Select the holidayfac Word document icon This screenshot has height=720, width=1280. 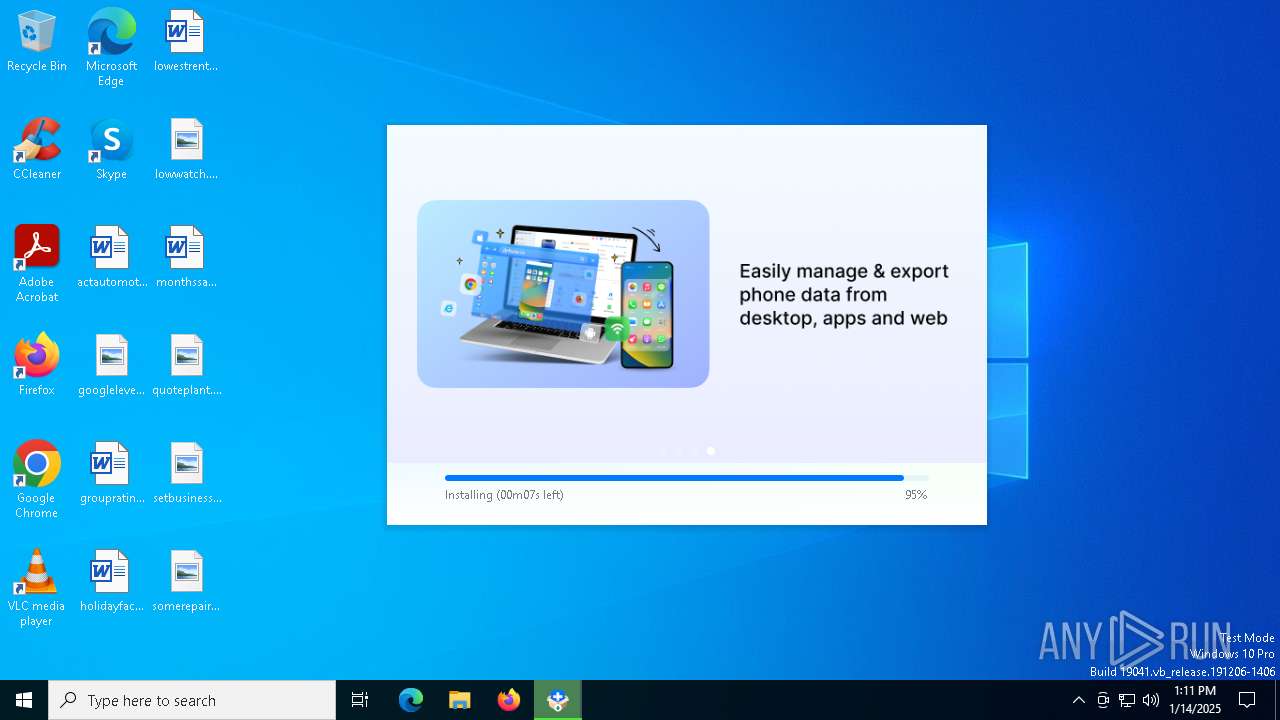point(111,581)
